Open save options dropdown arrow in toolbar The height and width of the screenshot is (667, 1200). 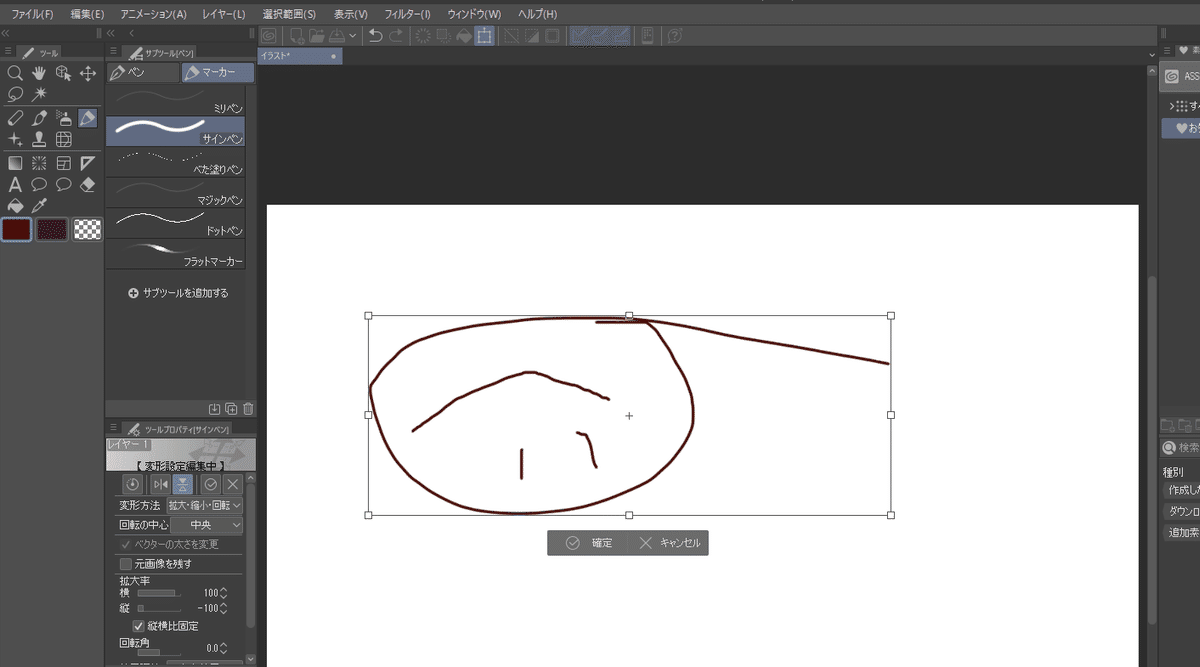coord(352,36)
